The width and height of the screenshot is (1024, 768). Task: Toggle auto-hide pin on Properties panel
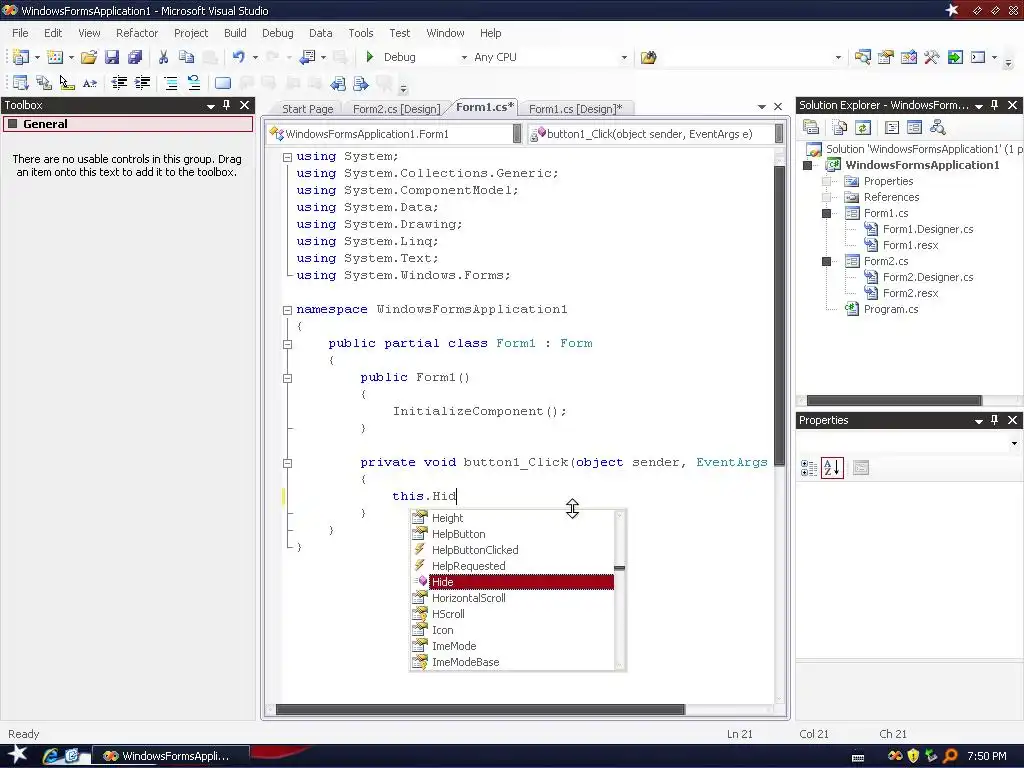(995, 420)
